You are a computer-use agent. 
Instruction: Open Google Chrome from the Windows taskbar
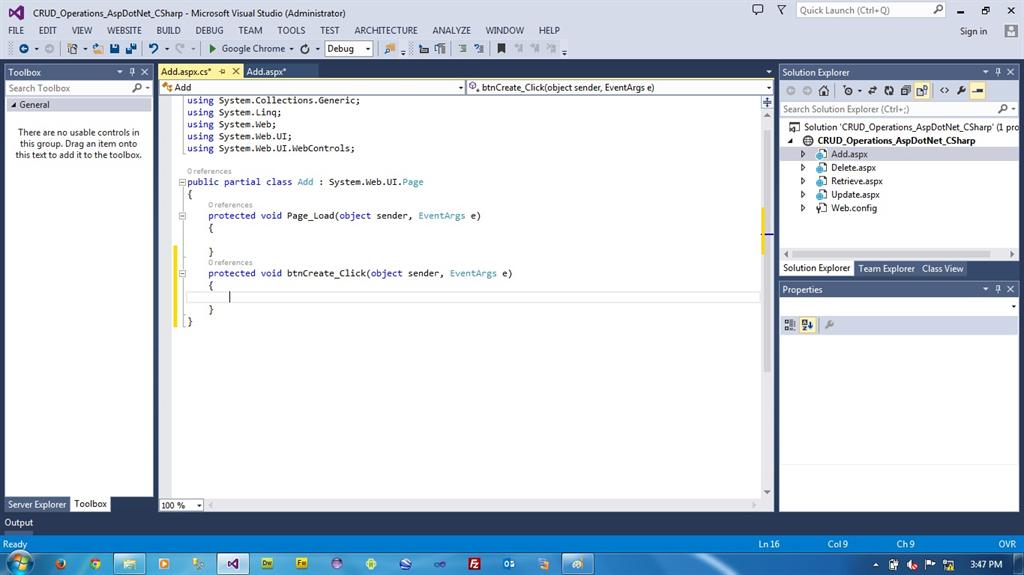[x=94, y=564]
